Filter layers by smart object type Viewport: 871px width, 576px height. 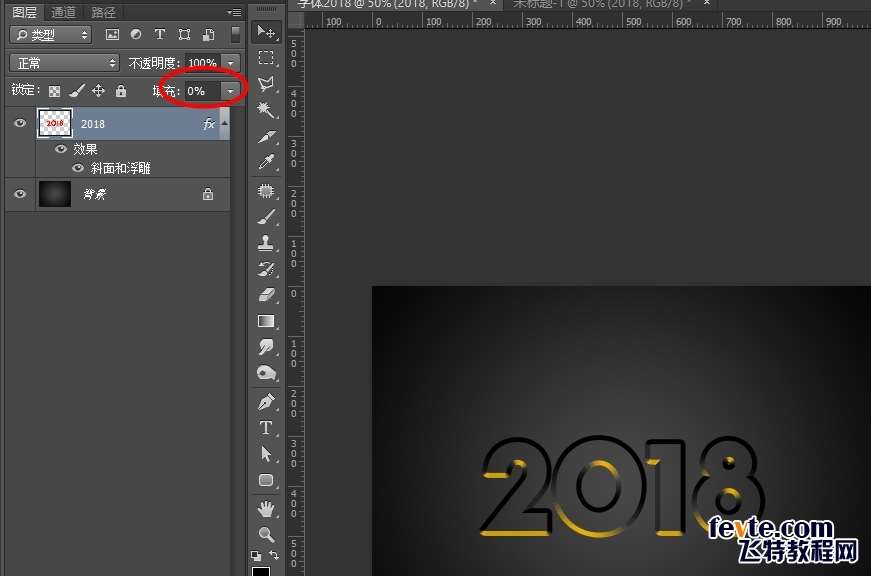[x=208, y=34]
